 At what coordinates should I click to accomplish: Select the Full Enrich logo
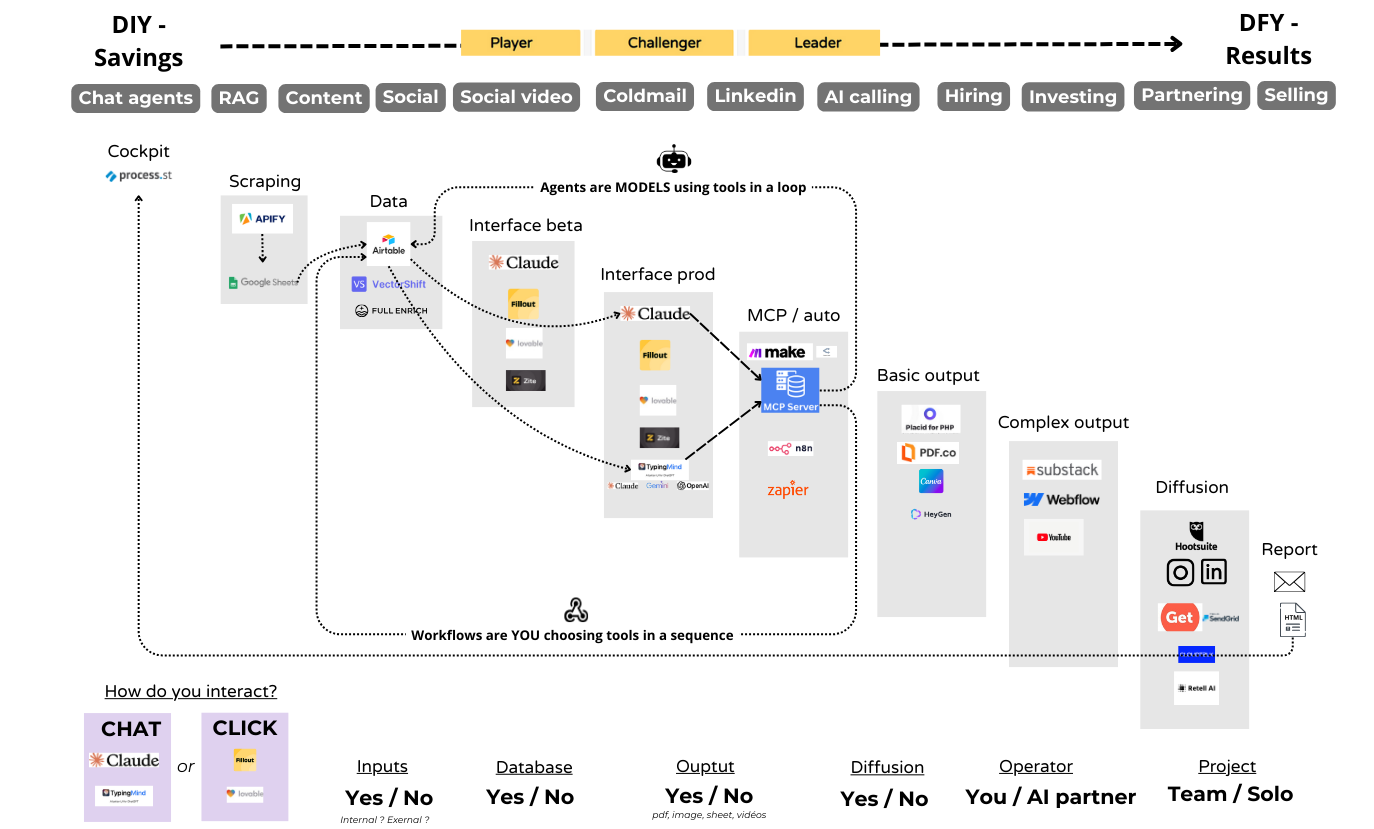point(390,311)
